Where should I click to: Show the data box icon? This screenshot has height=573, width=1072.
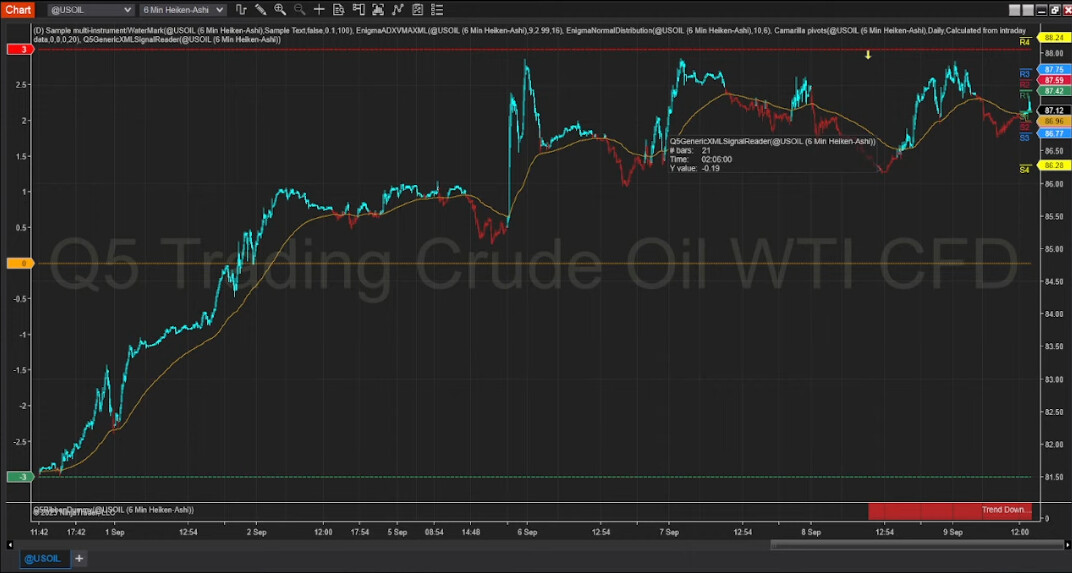pyautogui.click(x=339, y=10)
